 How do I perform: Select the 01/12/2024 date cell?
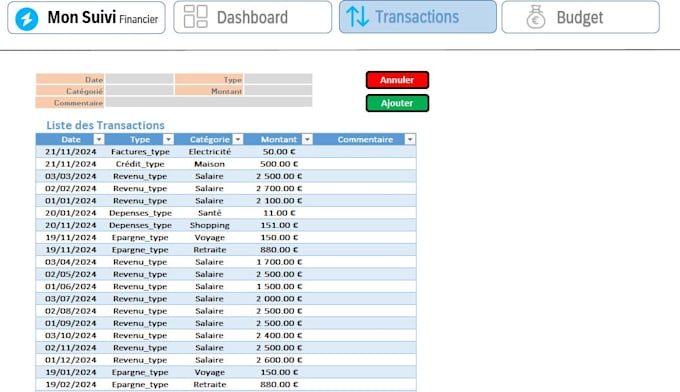pyautogui.click(x=71, y=360)
